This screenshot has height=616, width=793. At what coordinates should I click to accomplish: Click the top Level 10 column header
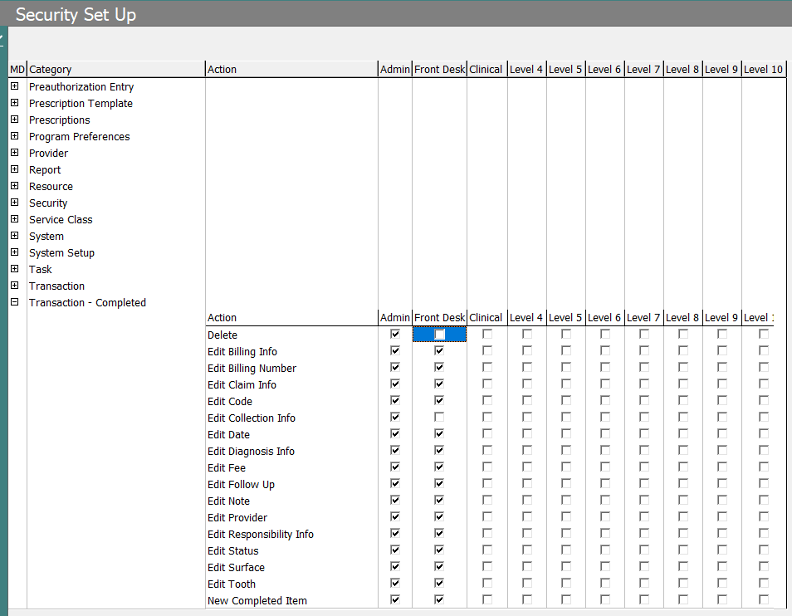763,69
